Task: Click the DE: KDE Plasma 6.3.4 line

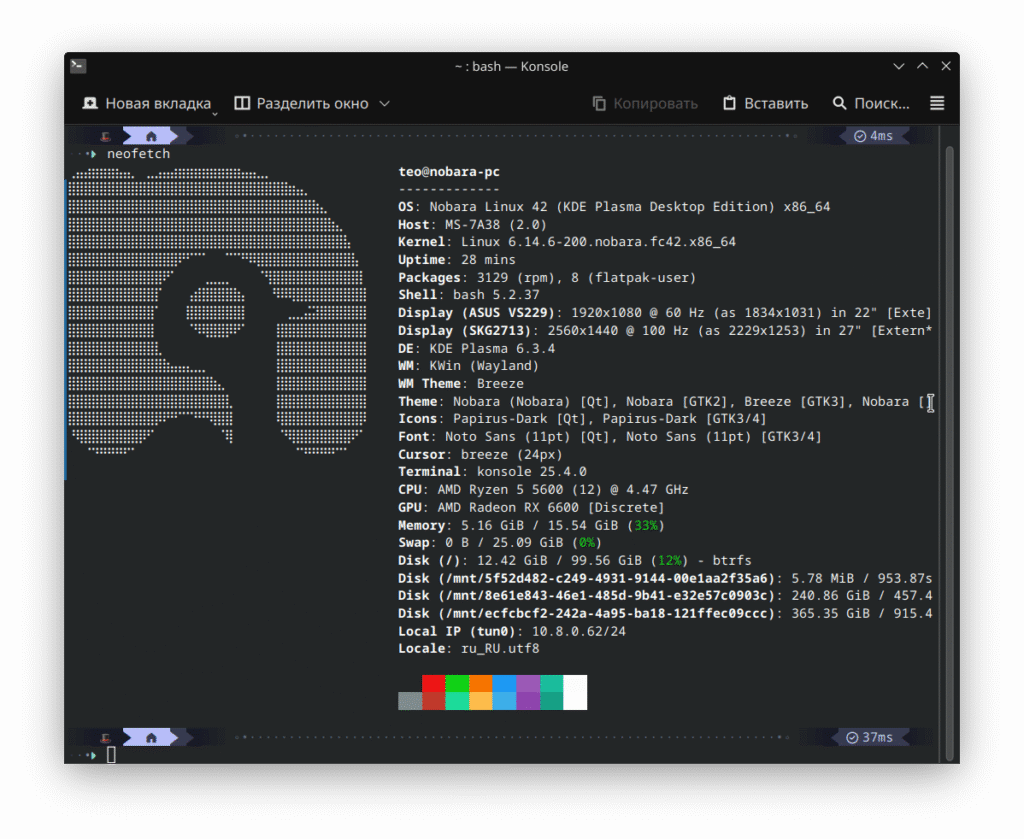Action: point(476,349)
